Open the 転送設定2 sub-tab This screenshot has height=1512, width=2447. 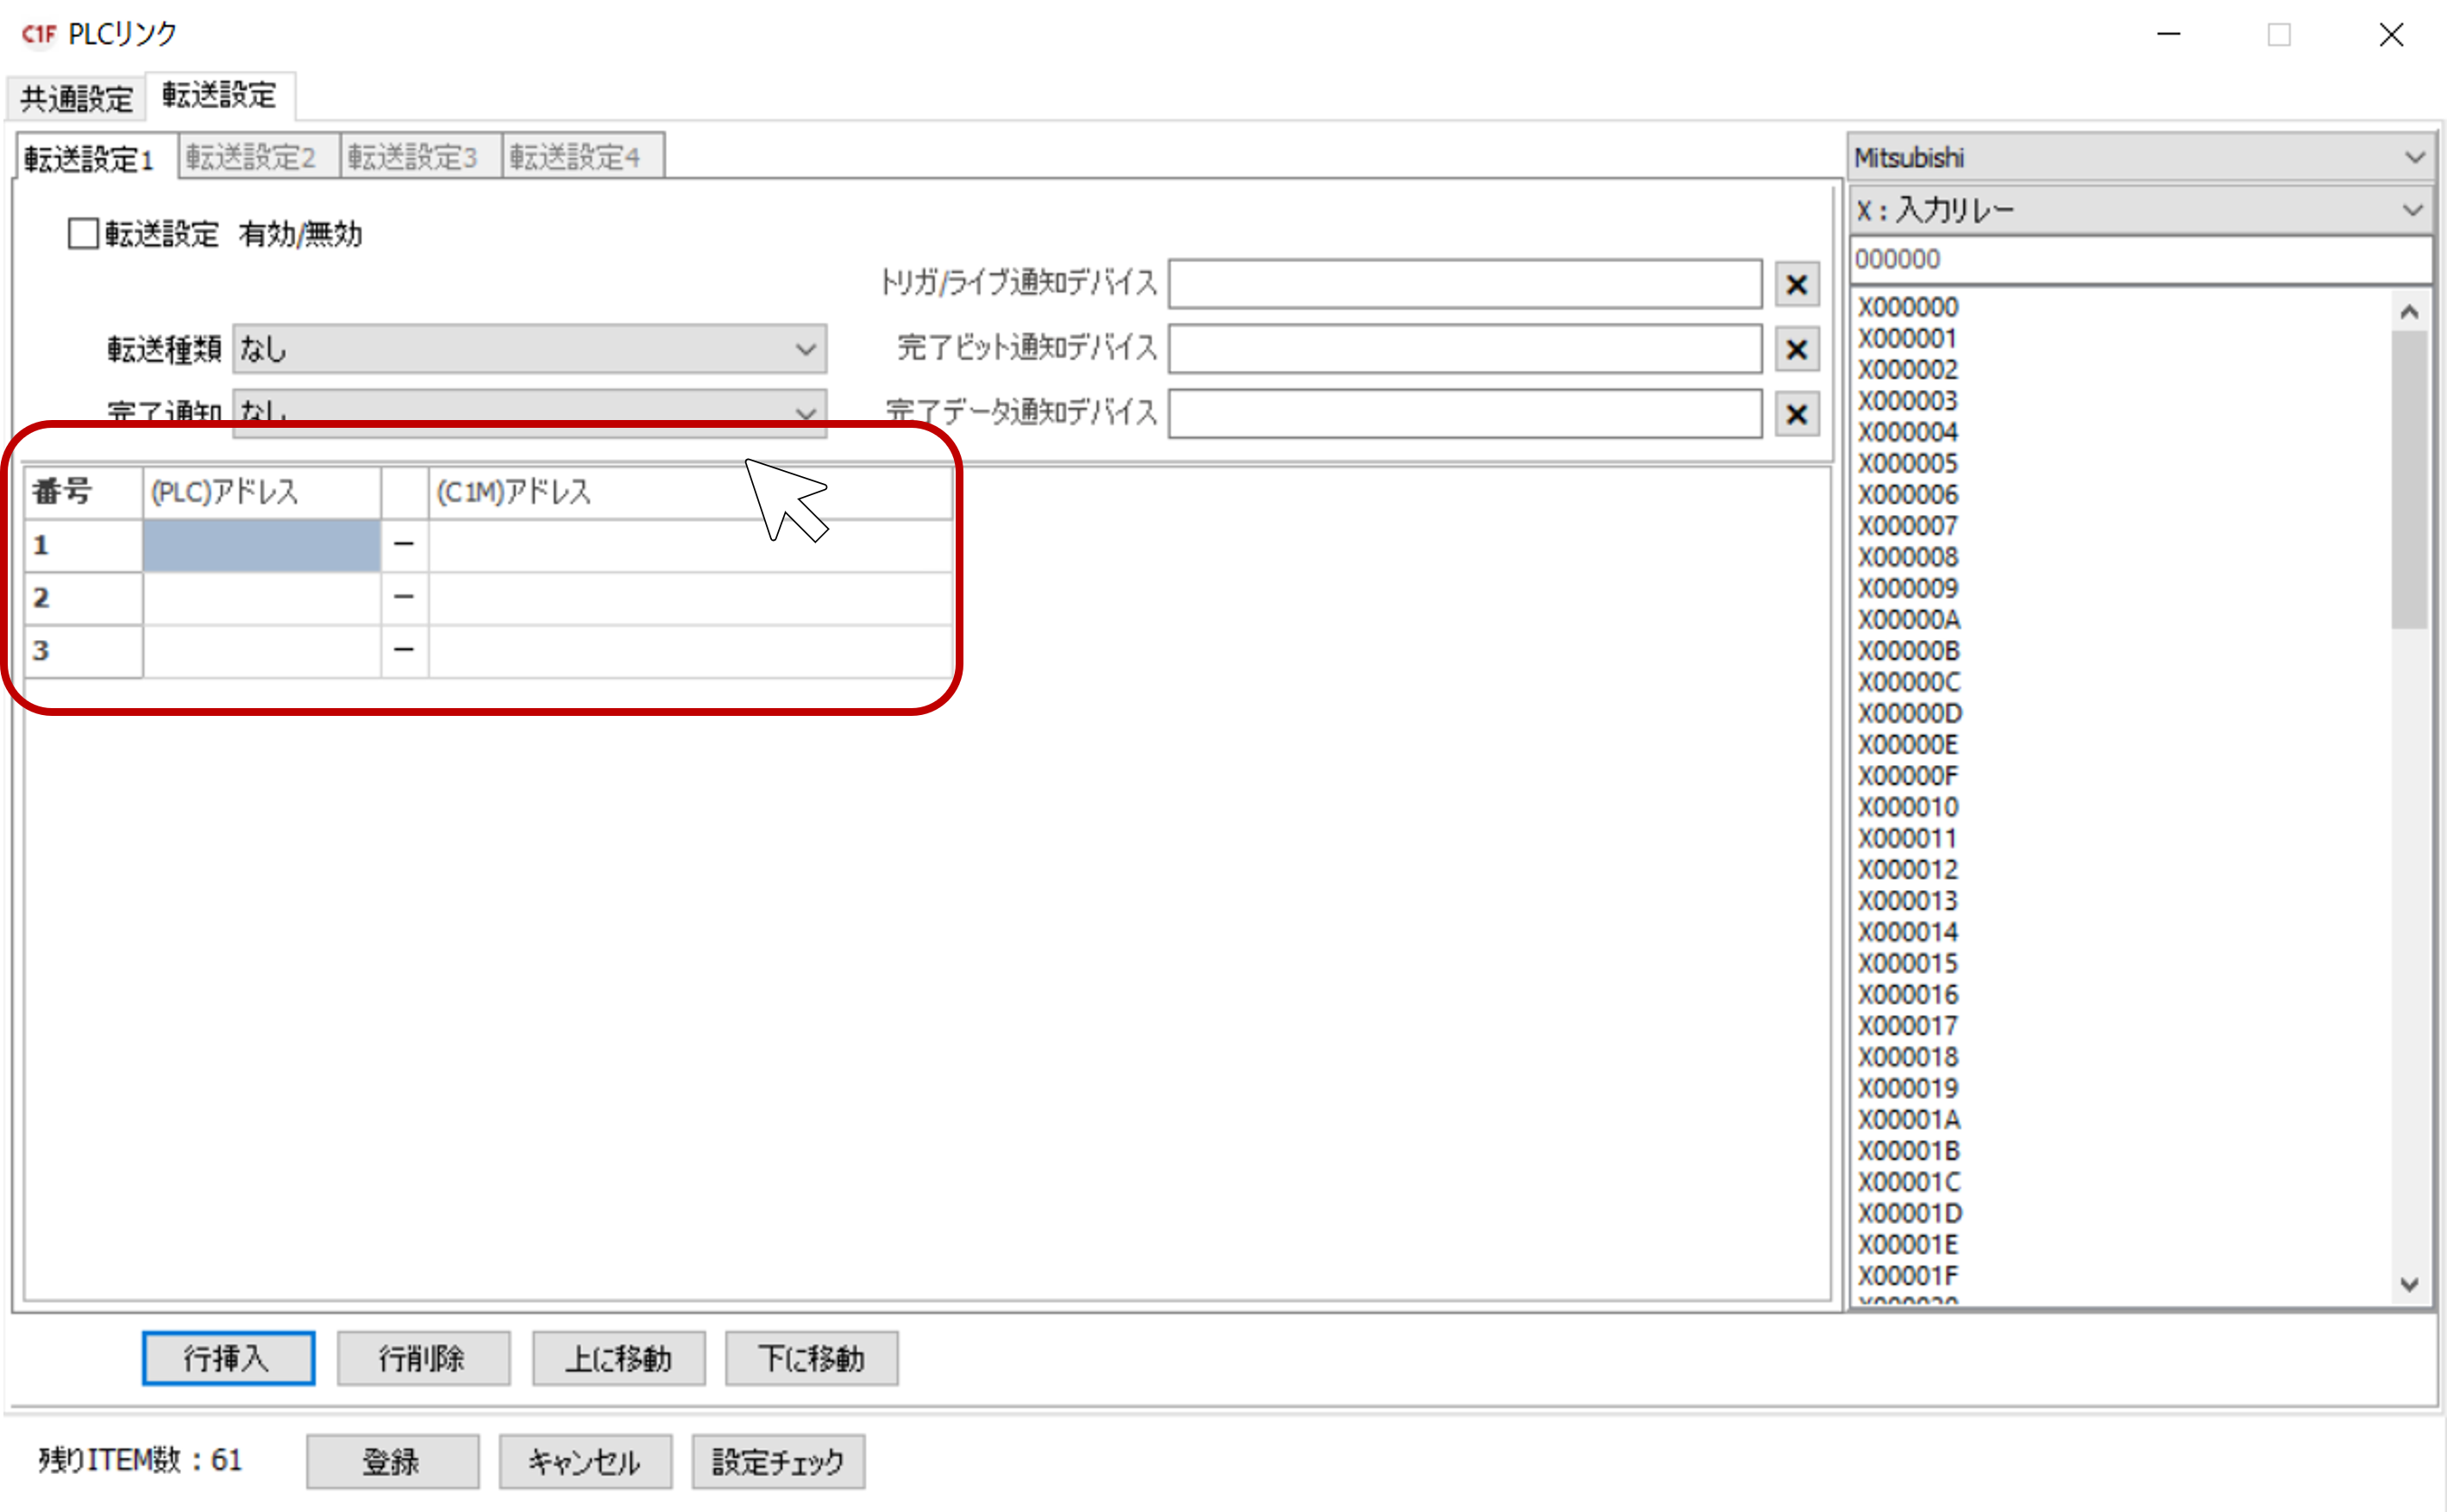251,157
